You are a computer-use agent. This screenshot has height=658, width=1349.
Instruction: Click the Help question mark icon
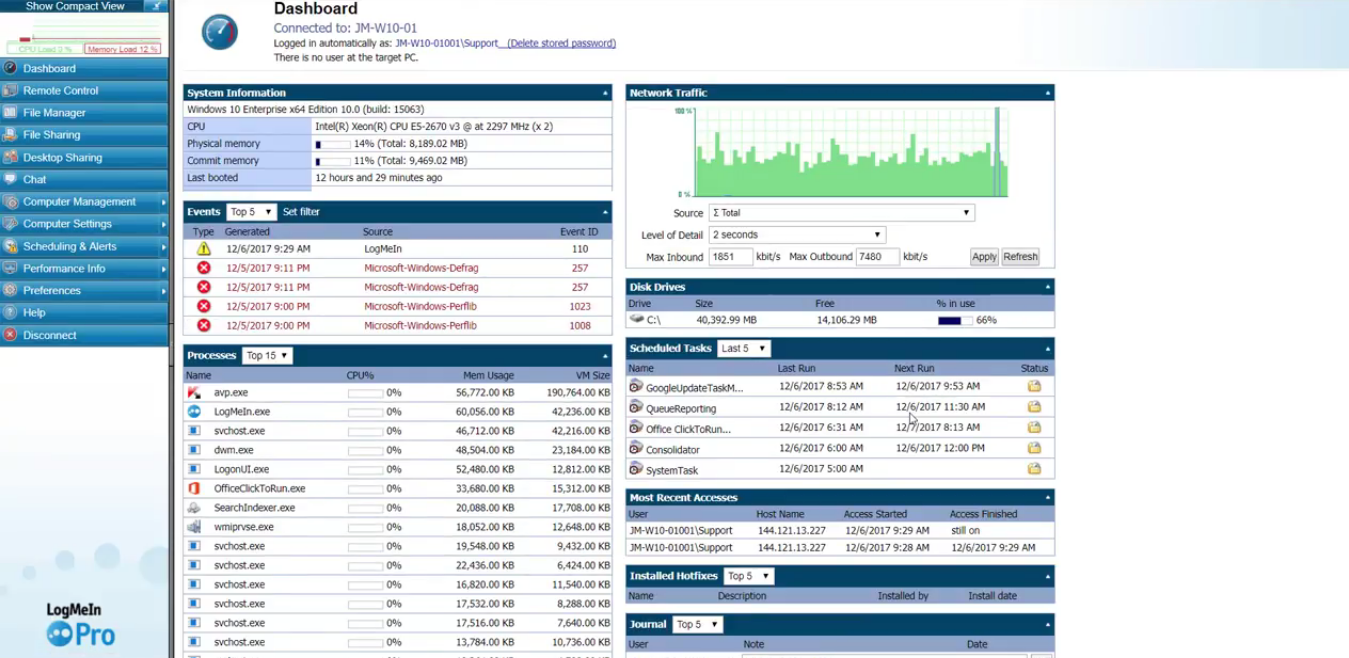pyautogui.click(x=10, y=313)
